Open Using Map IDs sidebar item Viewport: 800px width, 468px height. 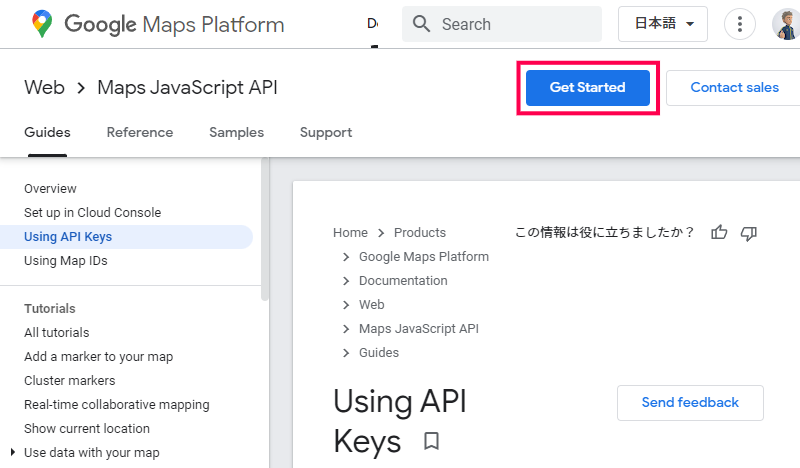[x=66, y=261]
